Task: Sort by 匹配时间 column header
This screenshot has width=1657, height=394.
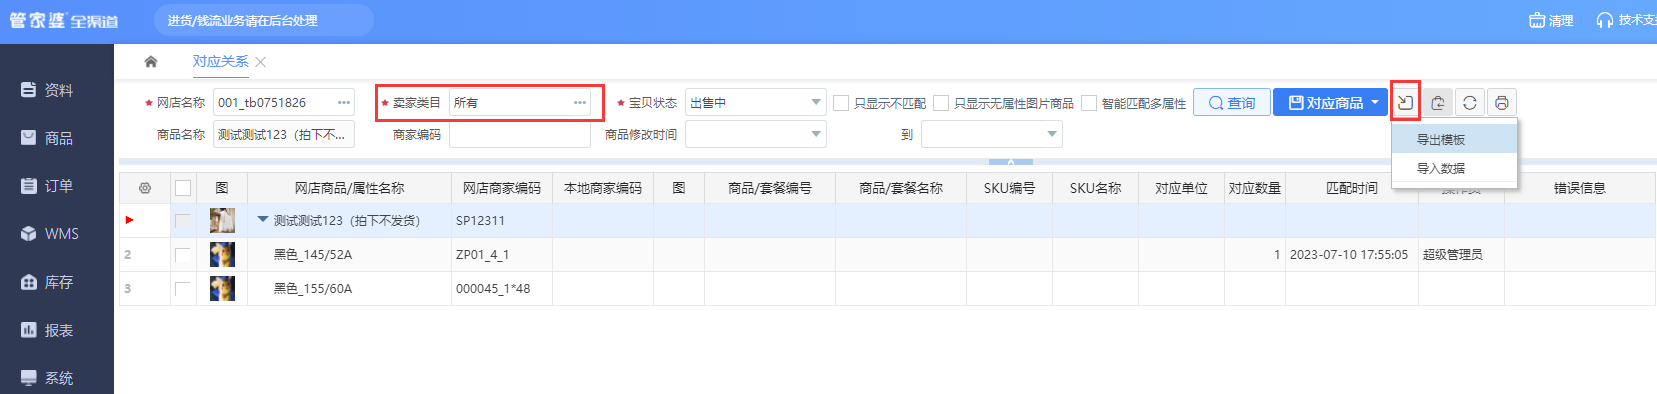Action: click(1352, 188)
